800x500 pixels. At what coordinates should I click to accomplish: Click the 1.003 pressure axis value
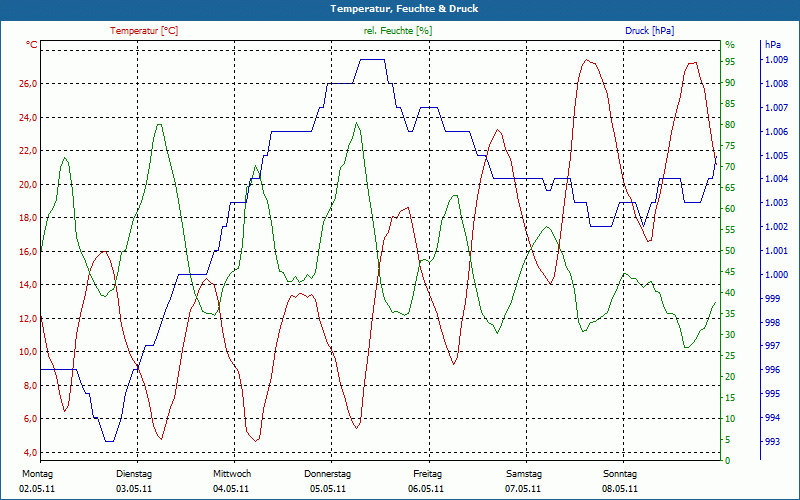[x=776, y=203]
